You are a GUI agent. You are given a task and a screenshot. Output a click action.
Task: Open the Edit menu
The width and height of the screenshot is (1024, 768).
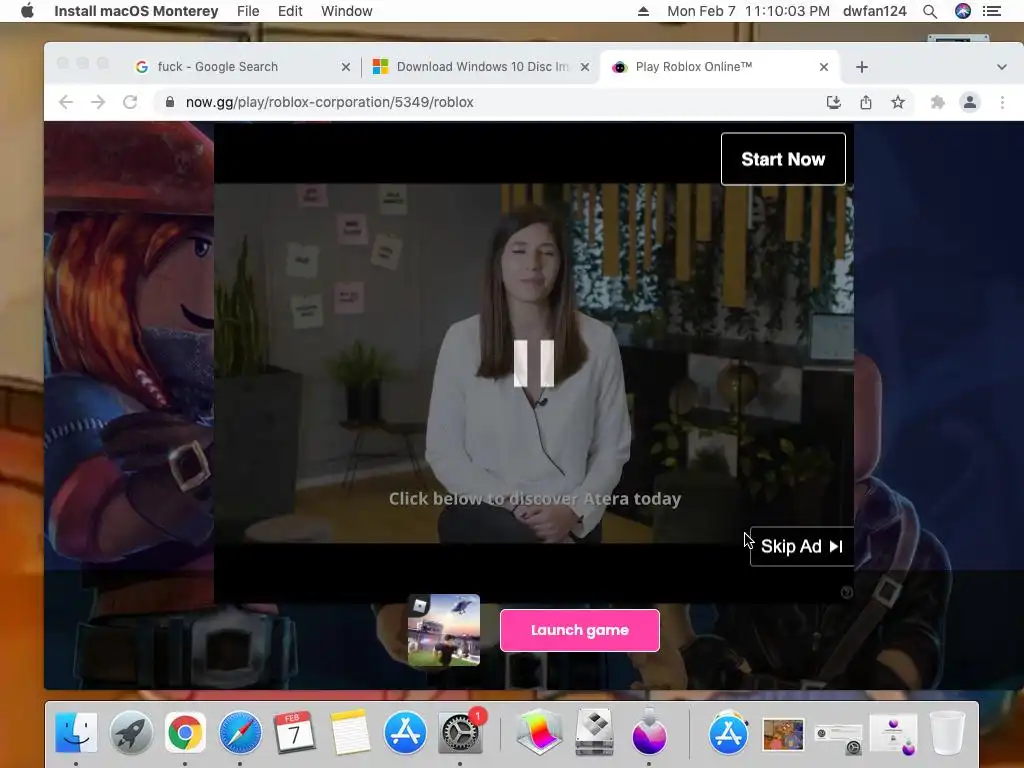[290, 11]
